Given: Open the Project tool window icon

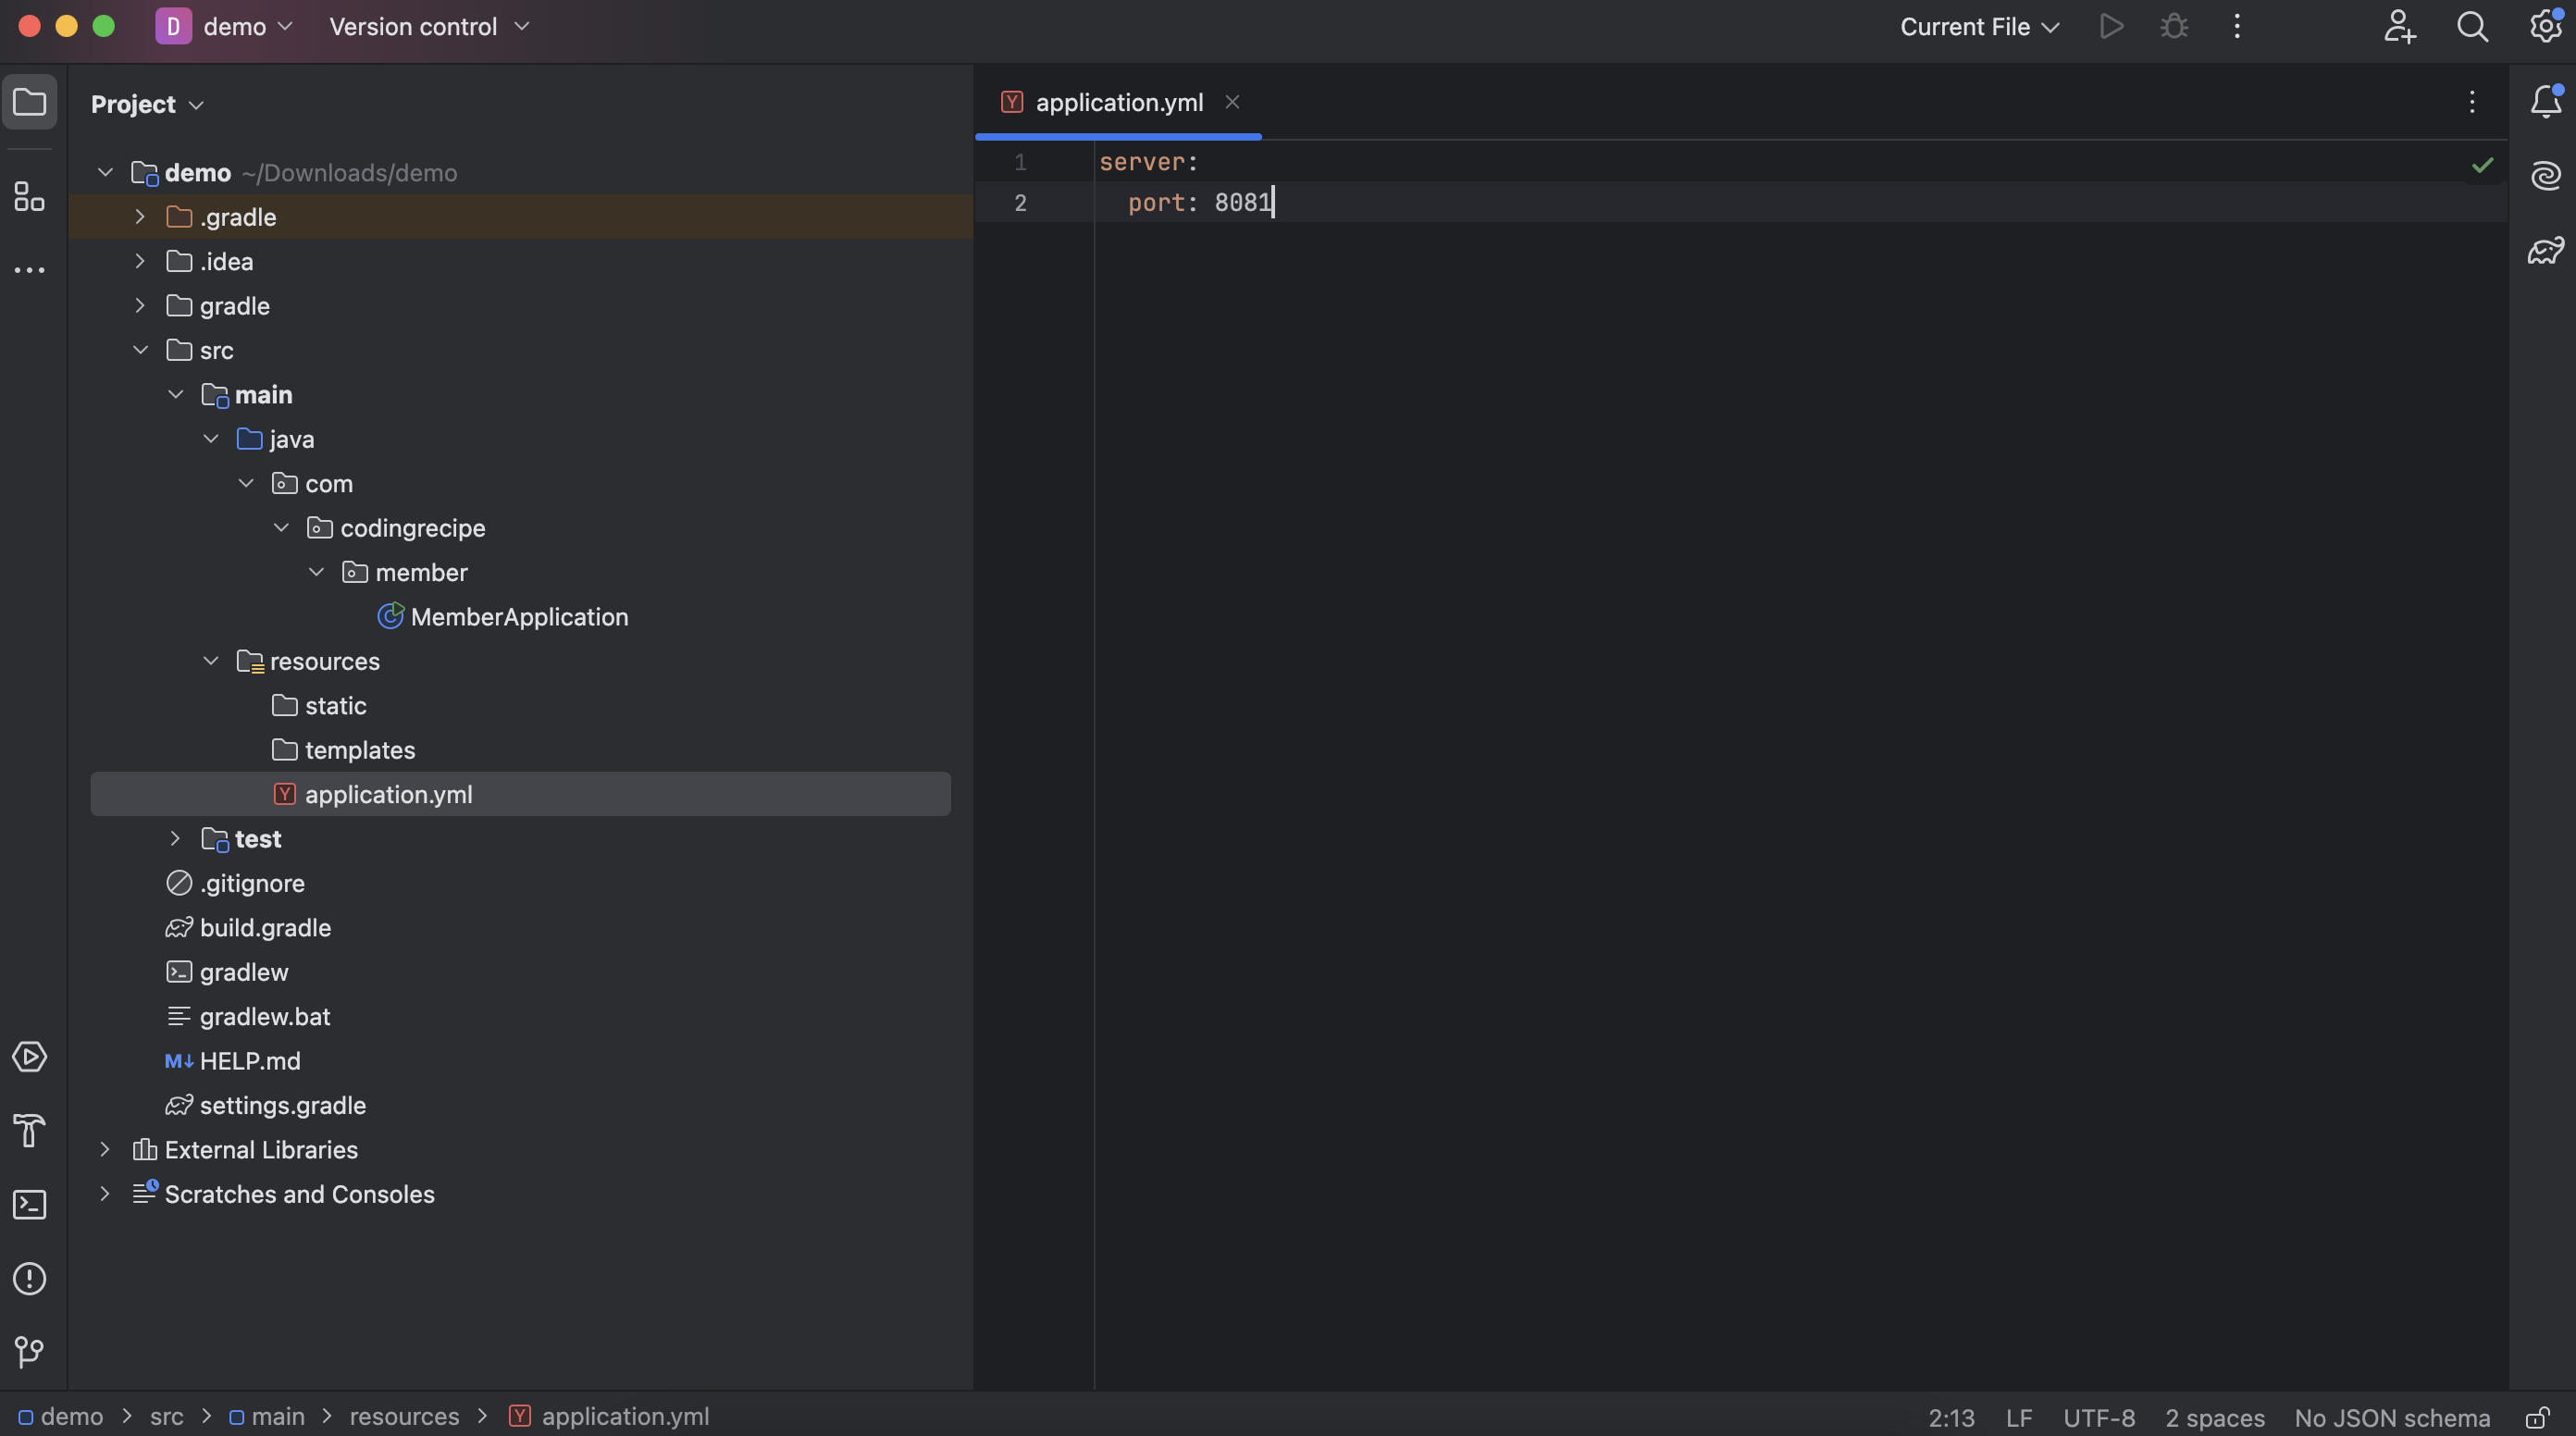Looking at the screenshot, I should coord(29,102).
